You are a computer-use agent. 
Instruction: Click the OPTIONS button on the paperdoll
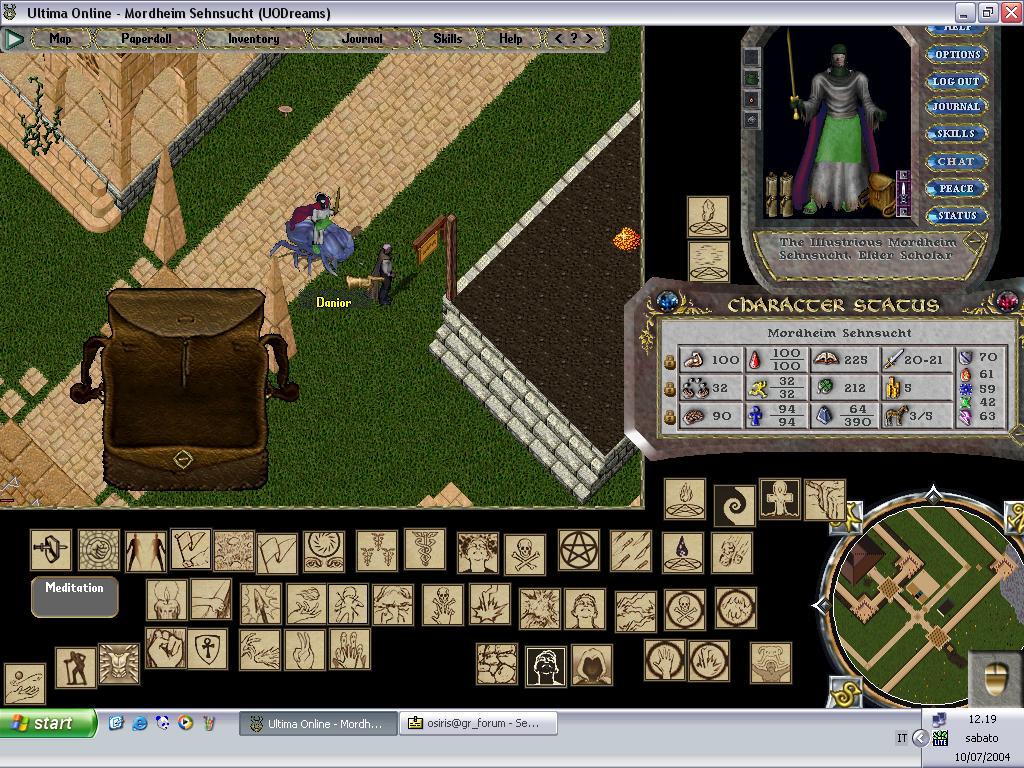tap(957, 55)
